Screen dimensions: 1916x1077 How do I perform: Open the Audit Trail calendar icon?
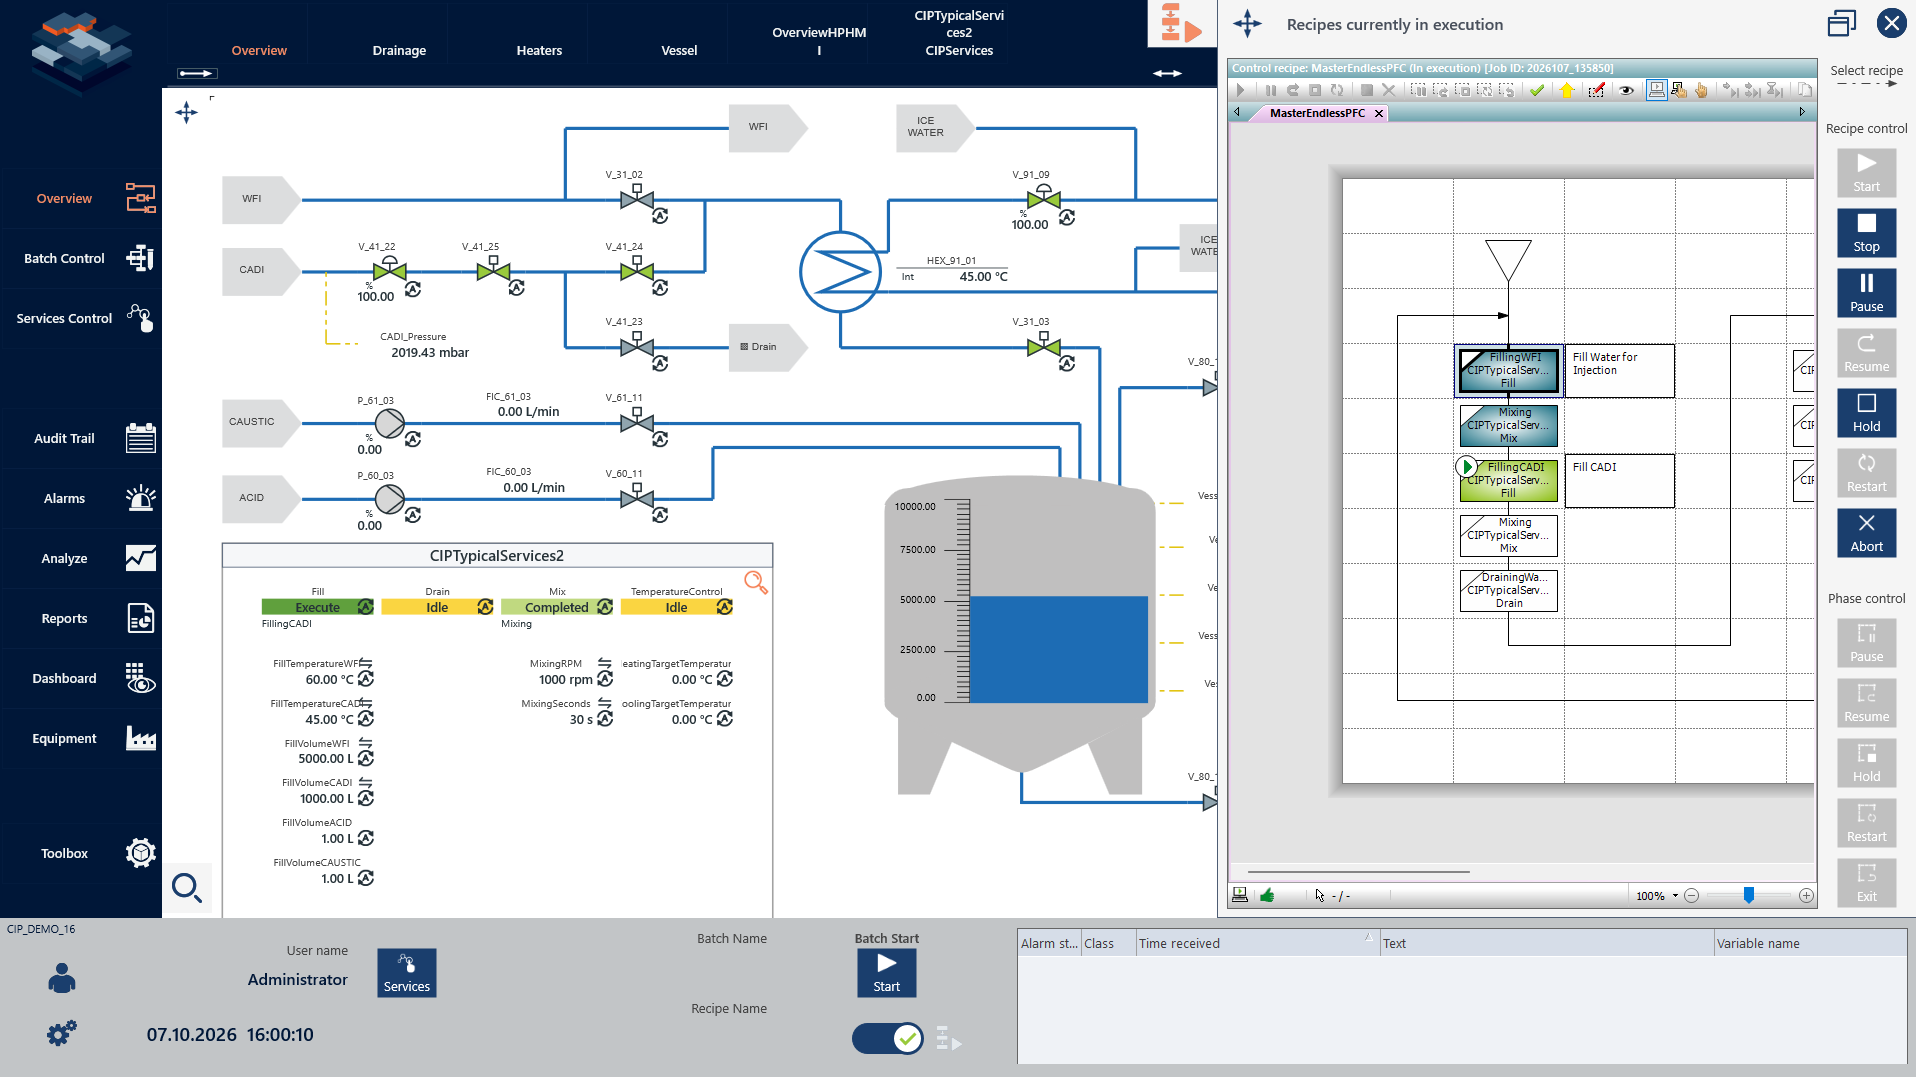(140, 438)
